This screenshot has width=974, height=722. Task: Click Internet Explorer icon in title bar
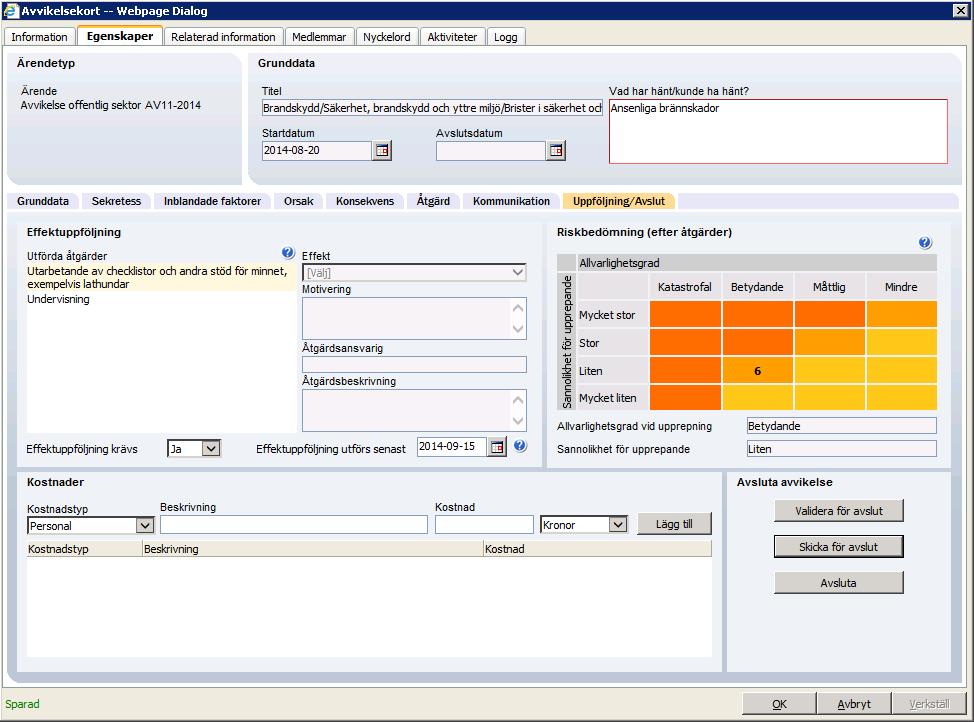coord(11,11)
